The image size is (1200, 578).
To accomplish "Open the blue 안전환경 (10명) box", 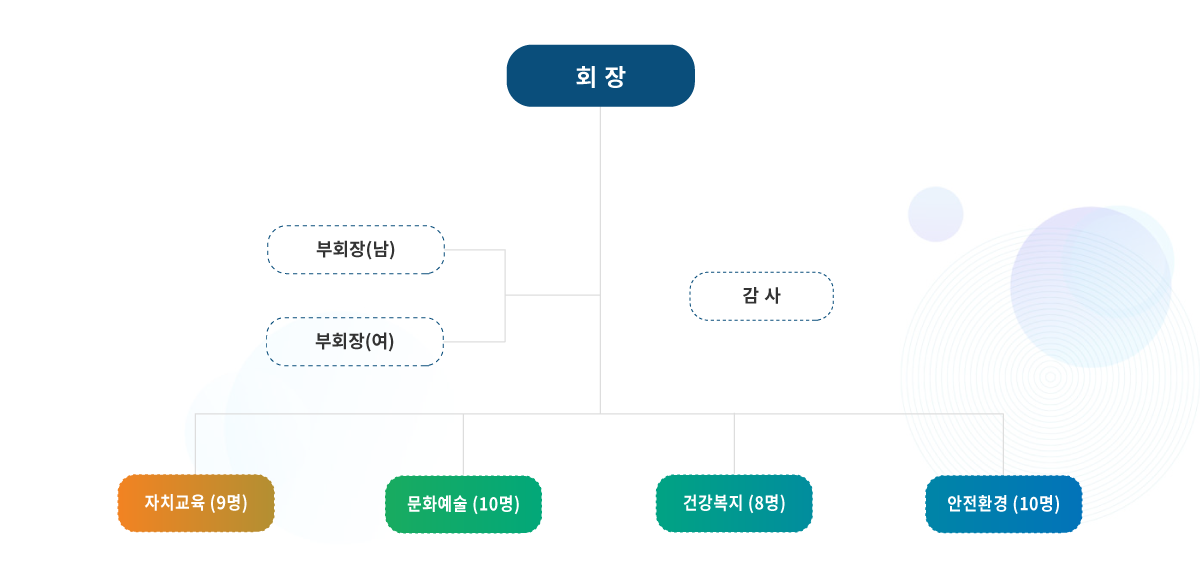I will pos(1003,504).
